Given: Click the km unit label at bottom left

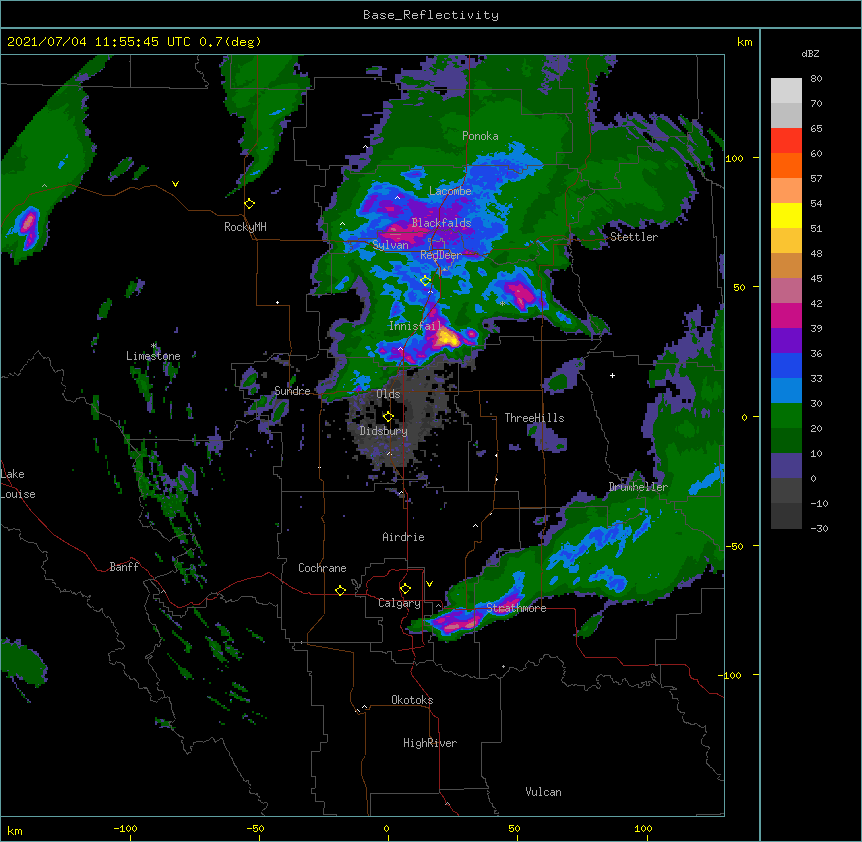Looking at the screenshot, I should click(15, 830).
